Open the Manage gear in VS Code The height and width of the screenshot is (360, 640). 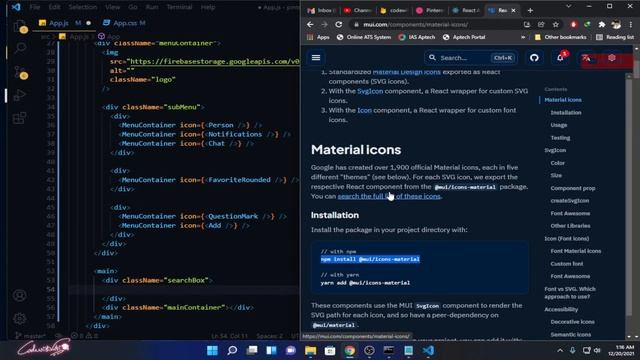20,318
